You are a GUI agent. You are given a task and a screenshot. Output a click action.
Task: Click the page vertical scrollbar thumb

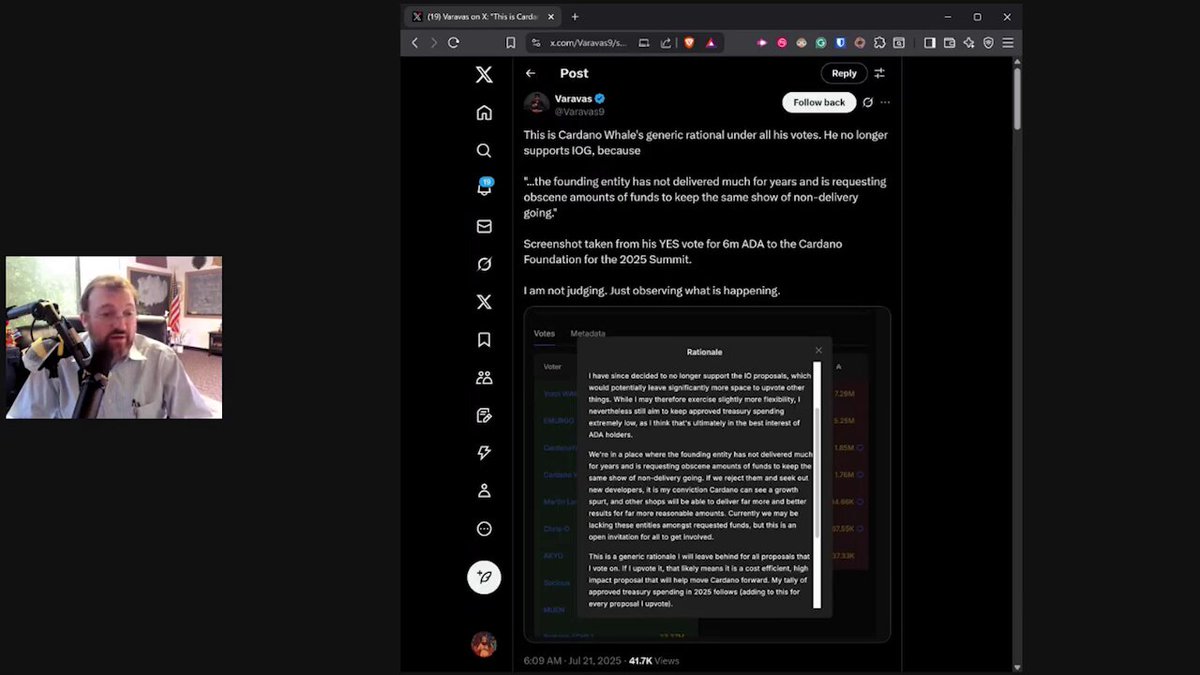(1017, 98)
